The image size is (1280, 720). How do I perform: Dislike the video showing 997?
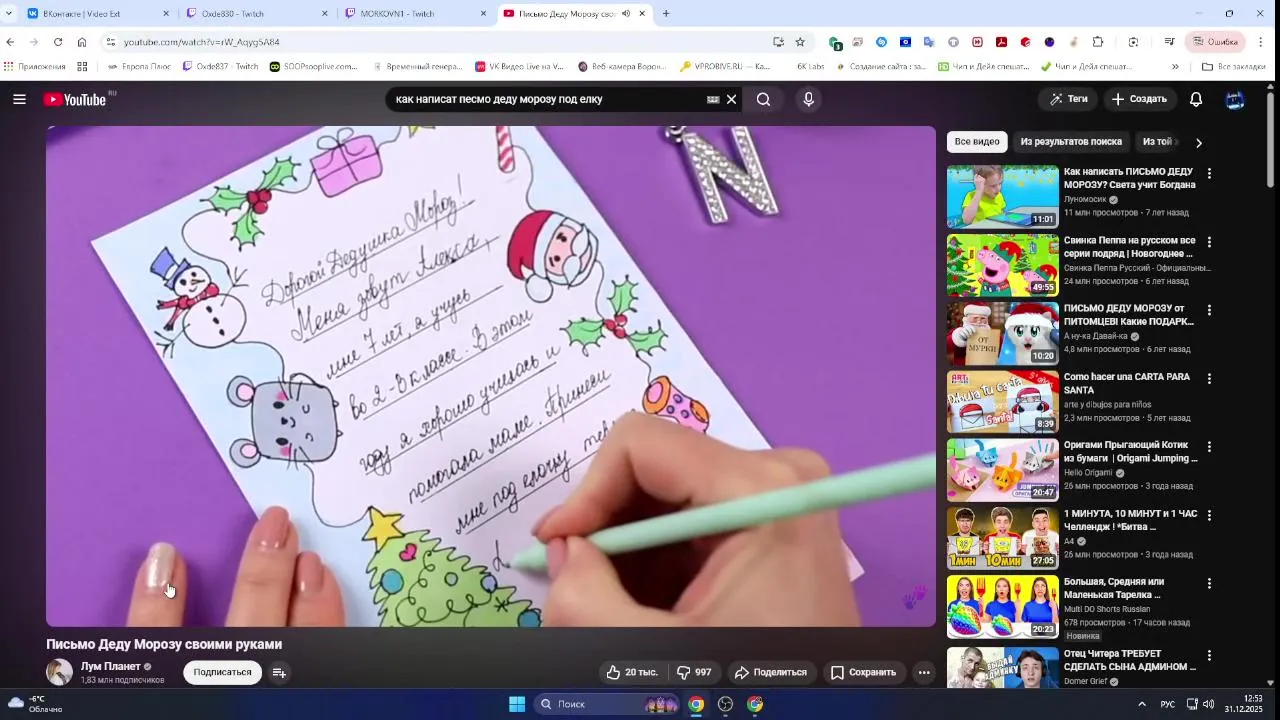coord(694,672)
